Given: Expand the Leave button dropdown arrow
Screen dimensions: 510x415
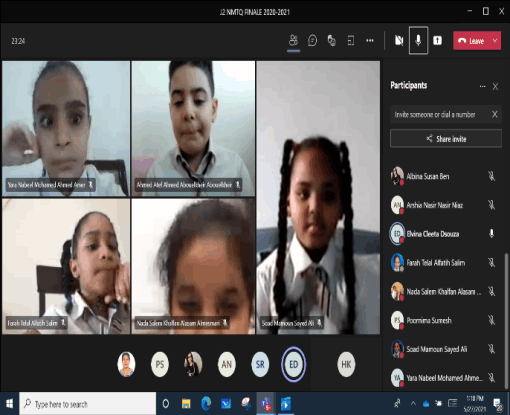Looking at the screenshot, I should 495,41.
